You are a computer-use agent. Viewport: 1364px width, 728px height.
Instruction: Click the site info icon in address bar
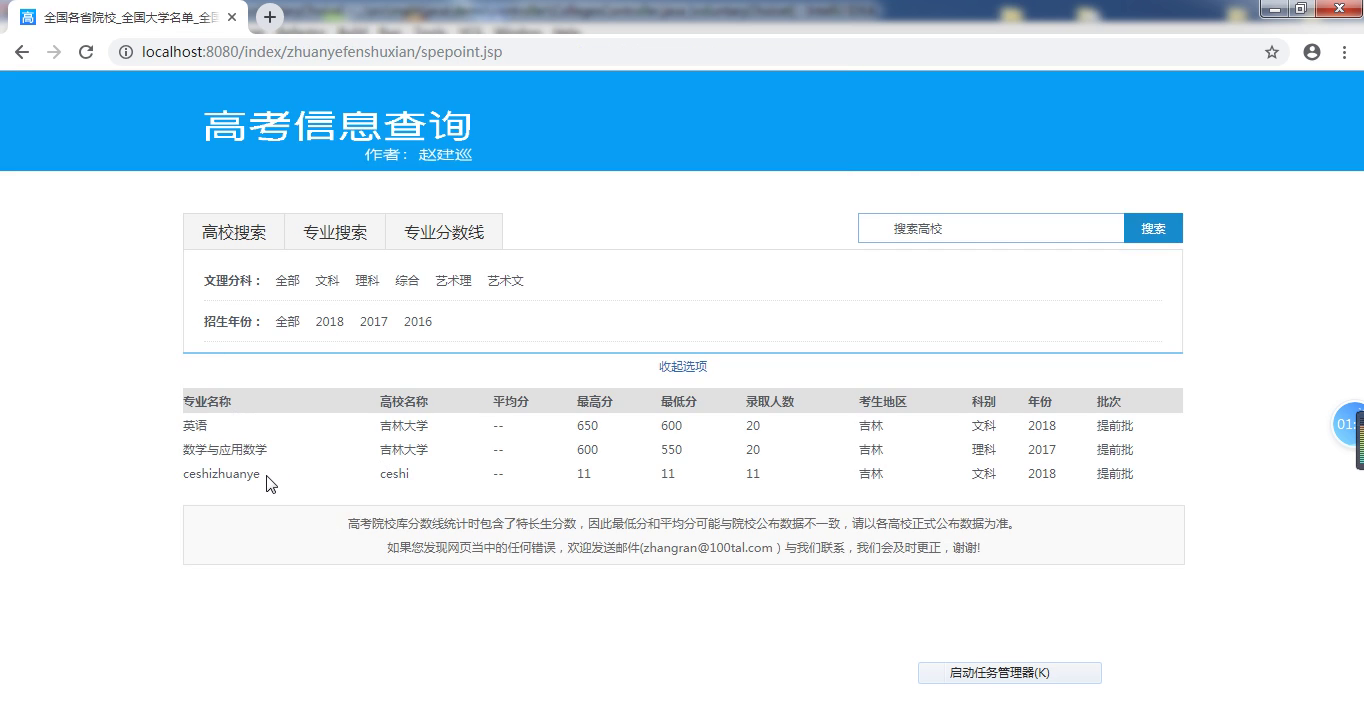(x=126, y=52)
